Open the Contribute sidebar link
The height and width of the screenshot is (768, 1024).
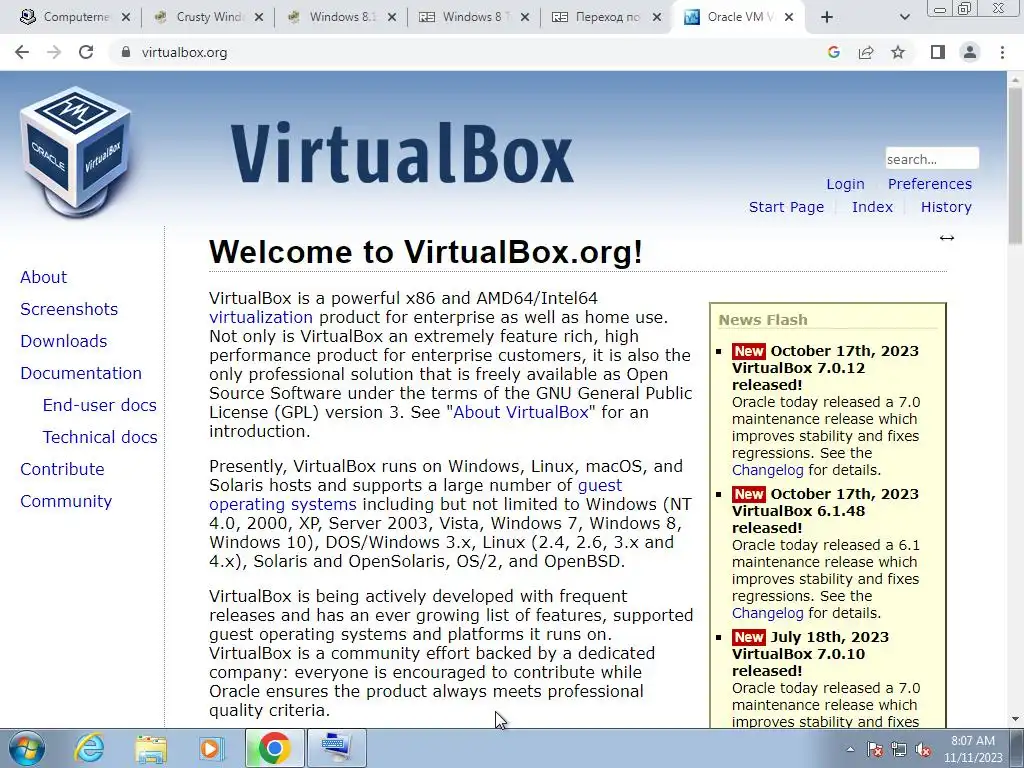pos(62,469)
